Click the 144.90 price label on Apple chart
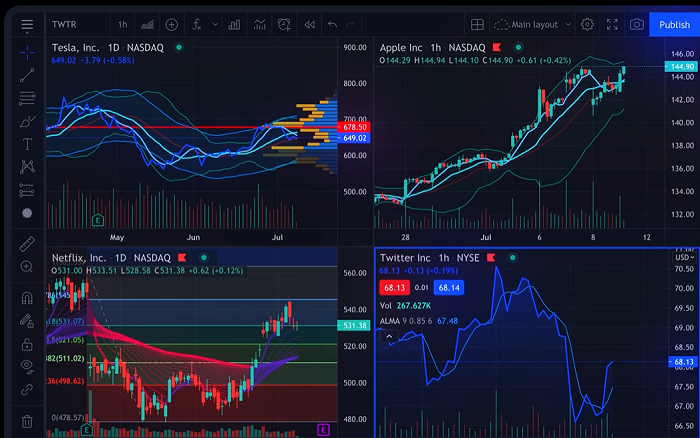Viewport: 700px width, 438px height. coord(682,67)
